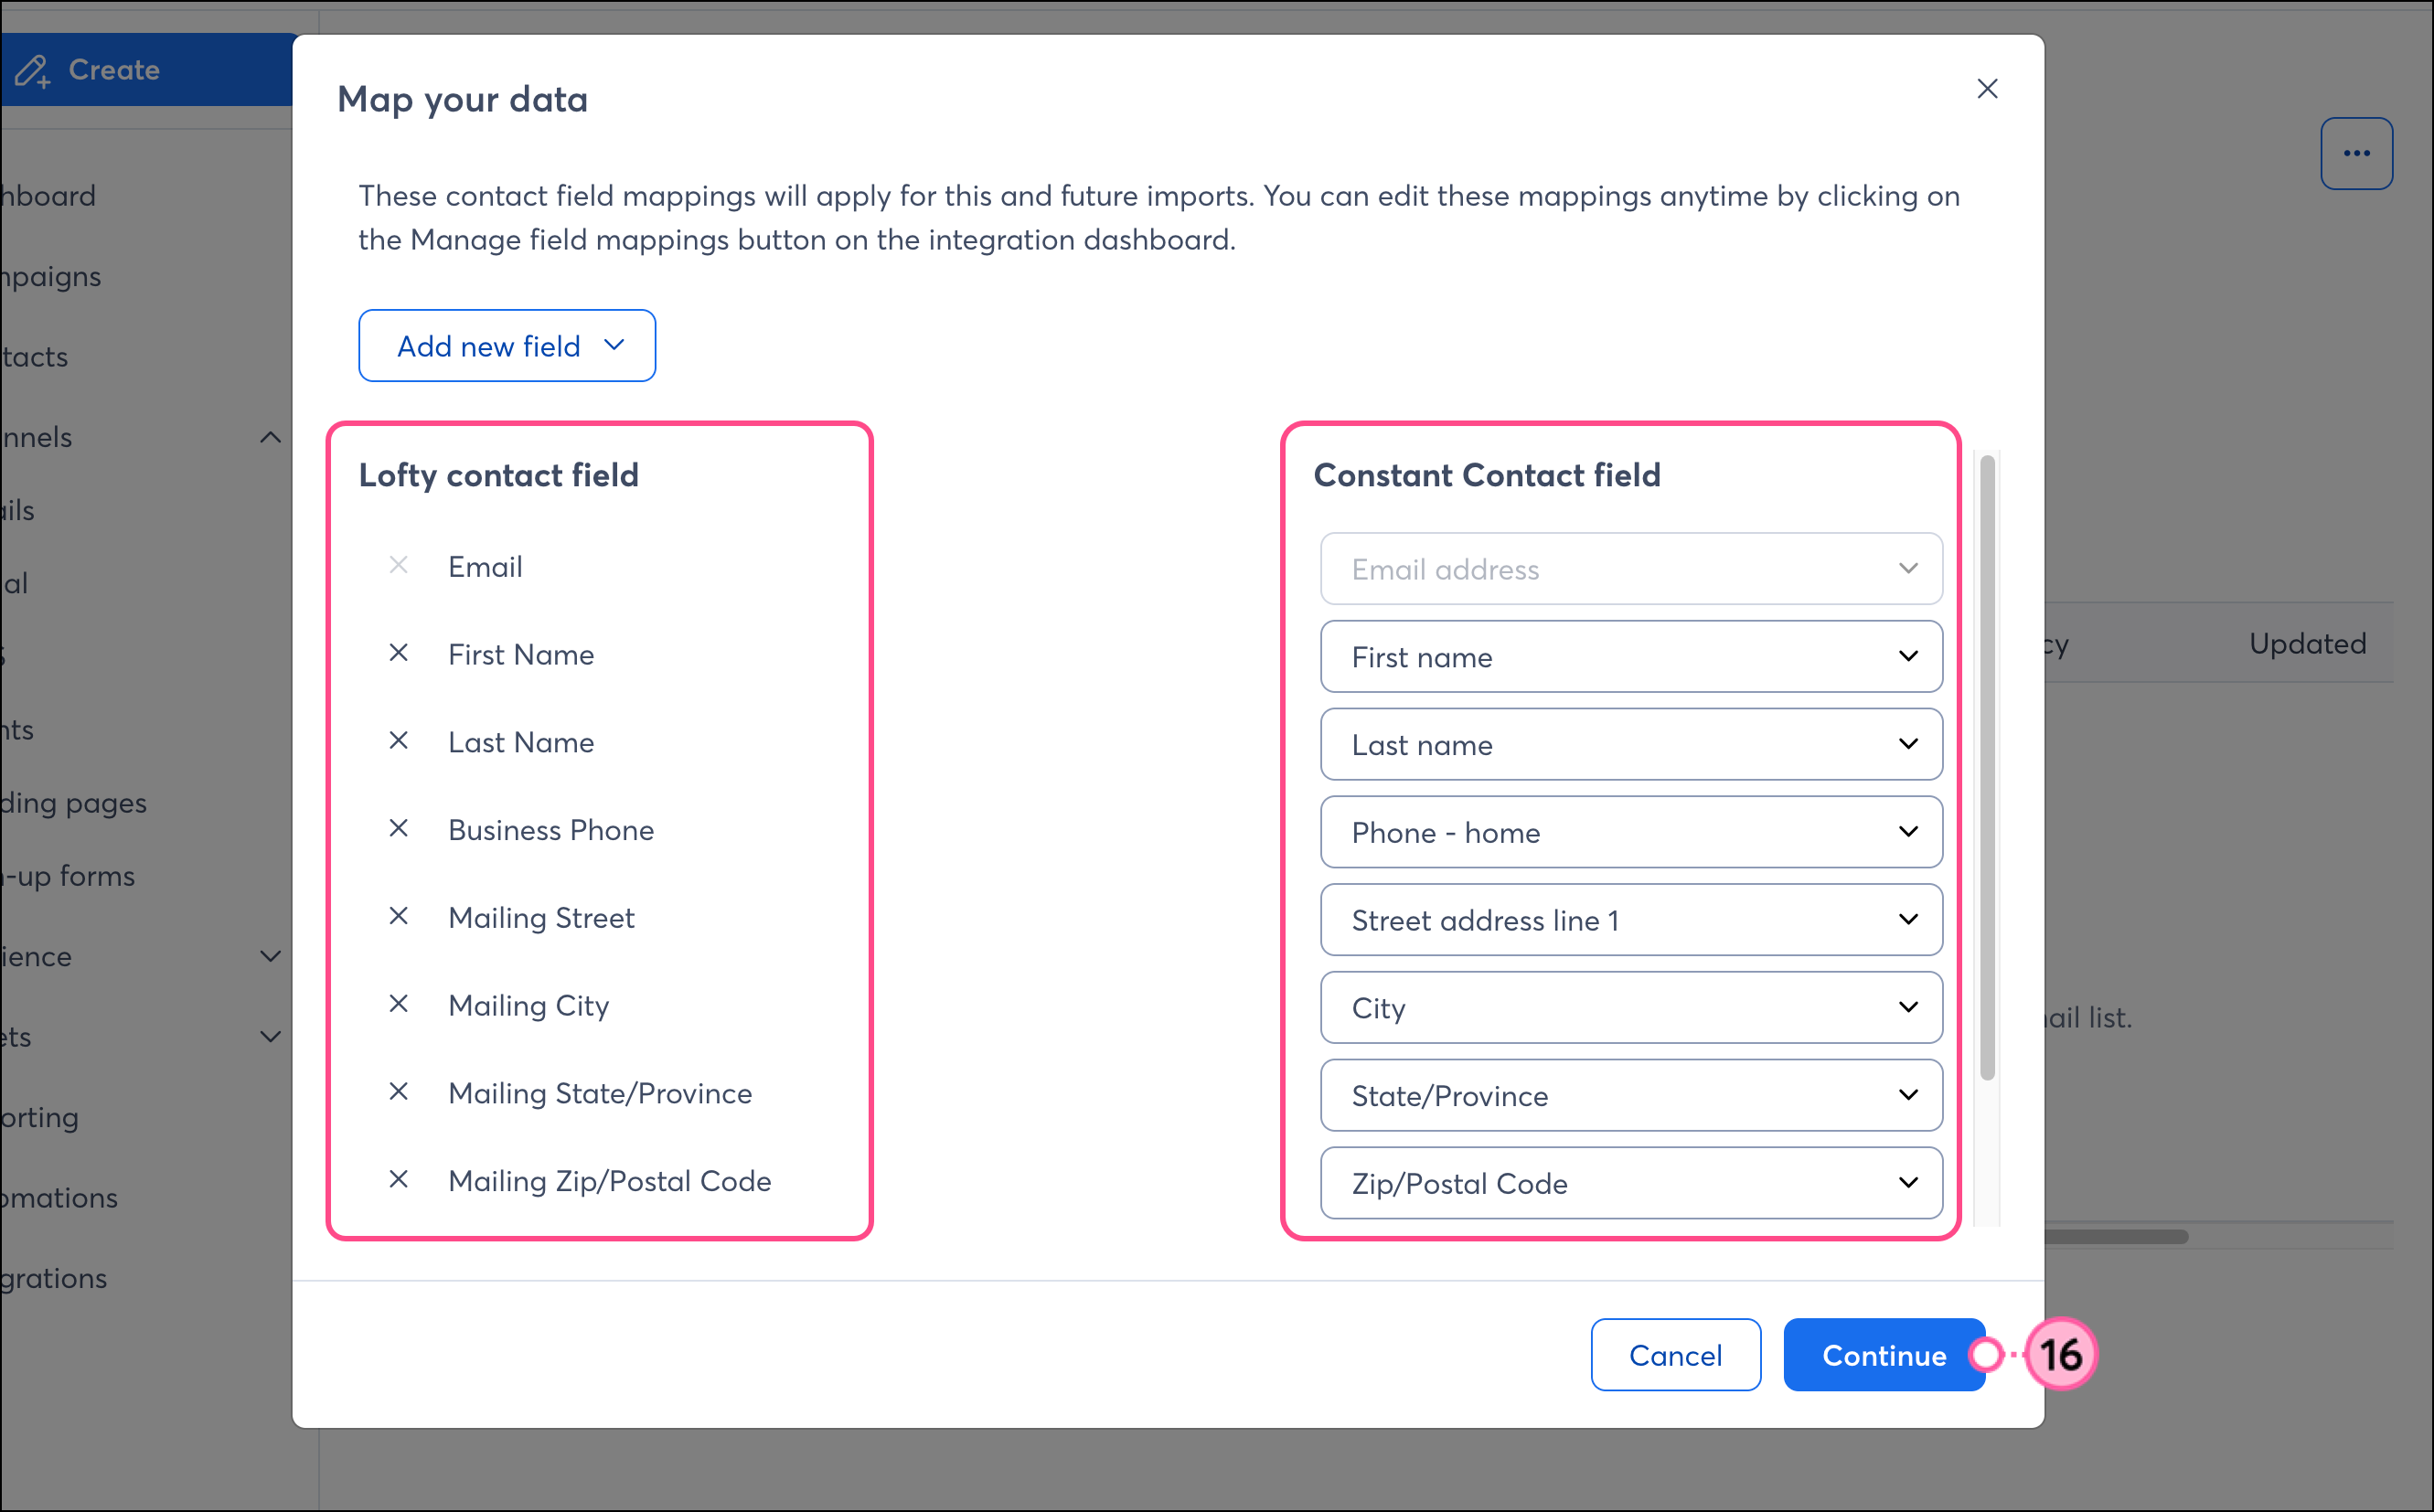This screenshot has width=2434, height=1512.
Task: Remove the Business Phone field mapping
Action: [x=398, y=829]
